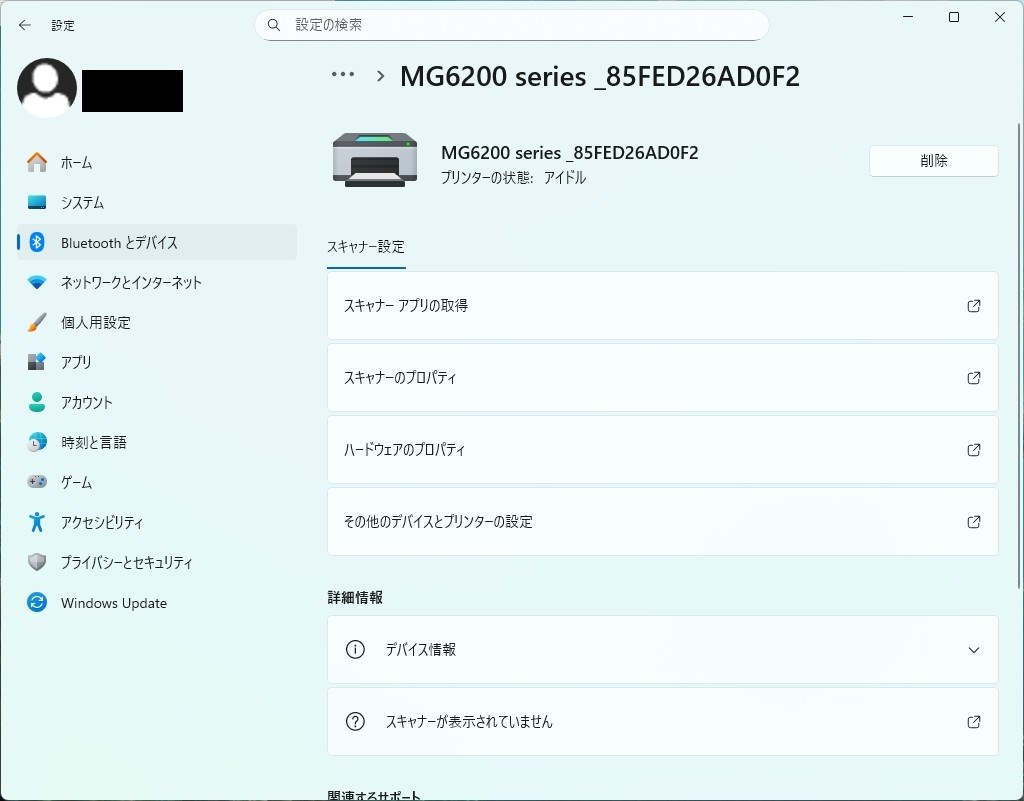The width and height of the screenshot is (1024, 801).
Task: Select the スキャナー設定 tab
Action: [366, 247]
